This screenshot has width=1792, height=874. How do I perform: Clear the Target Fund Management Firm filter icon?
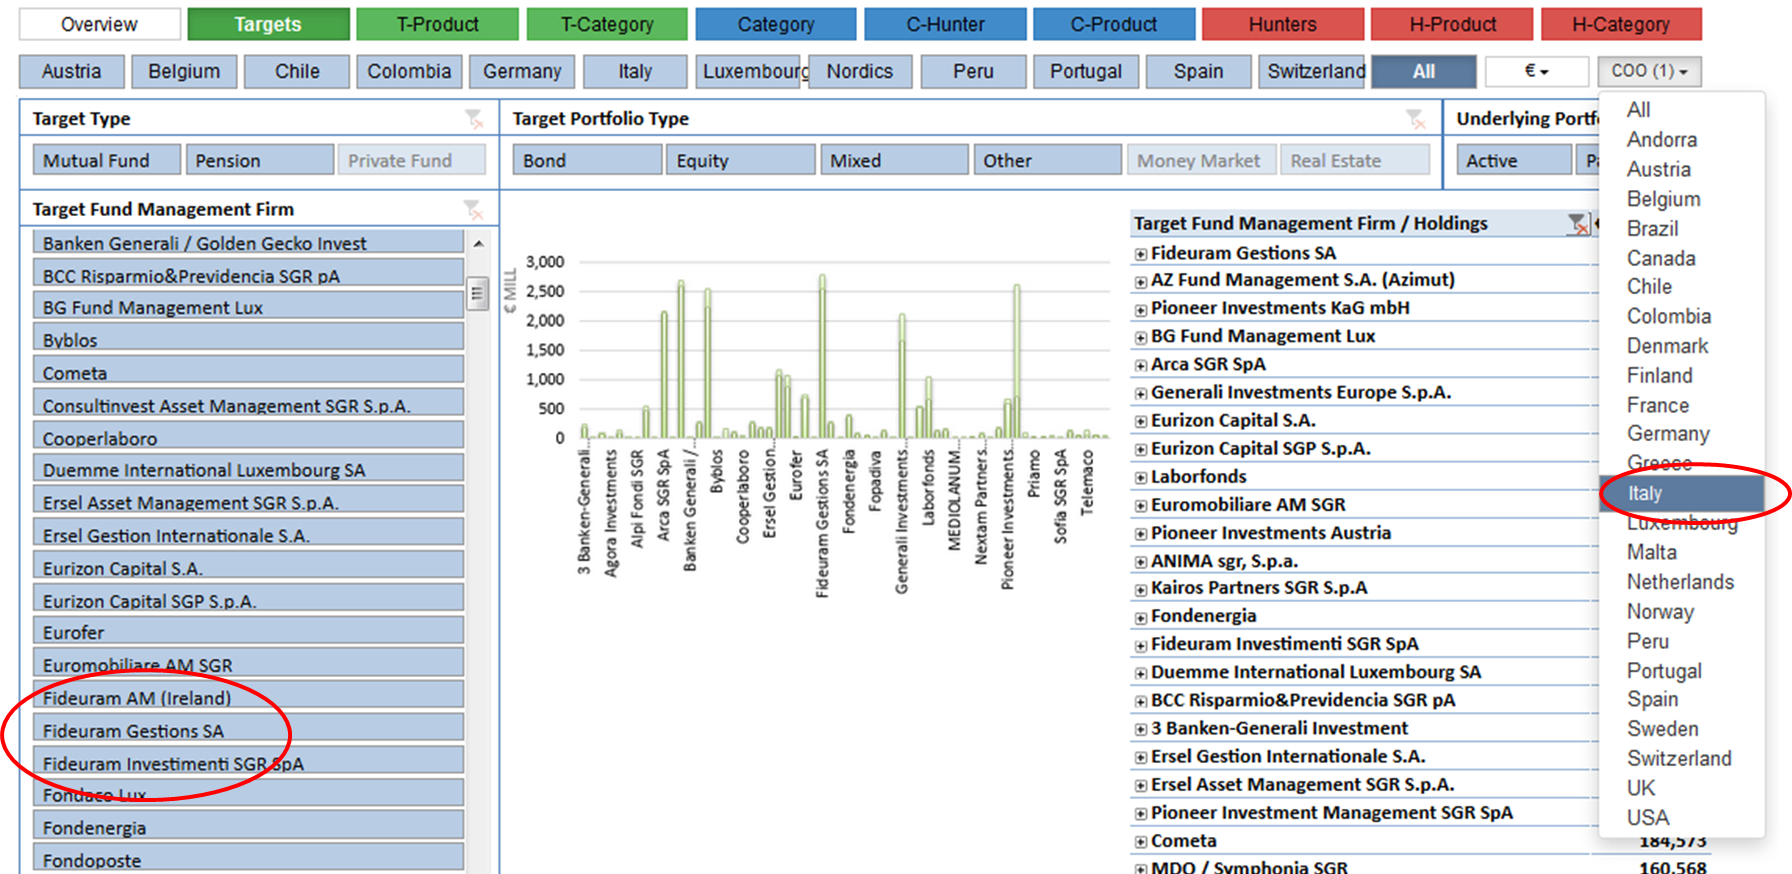(473, 209)
